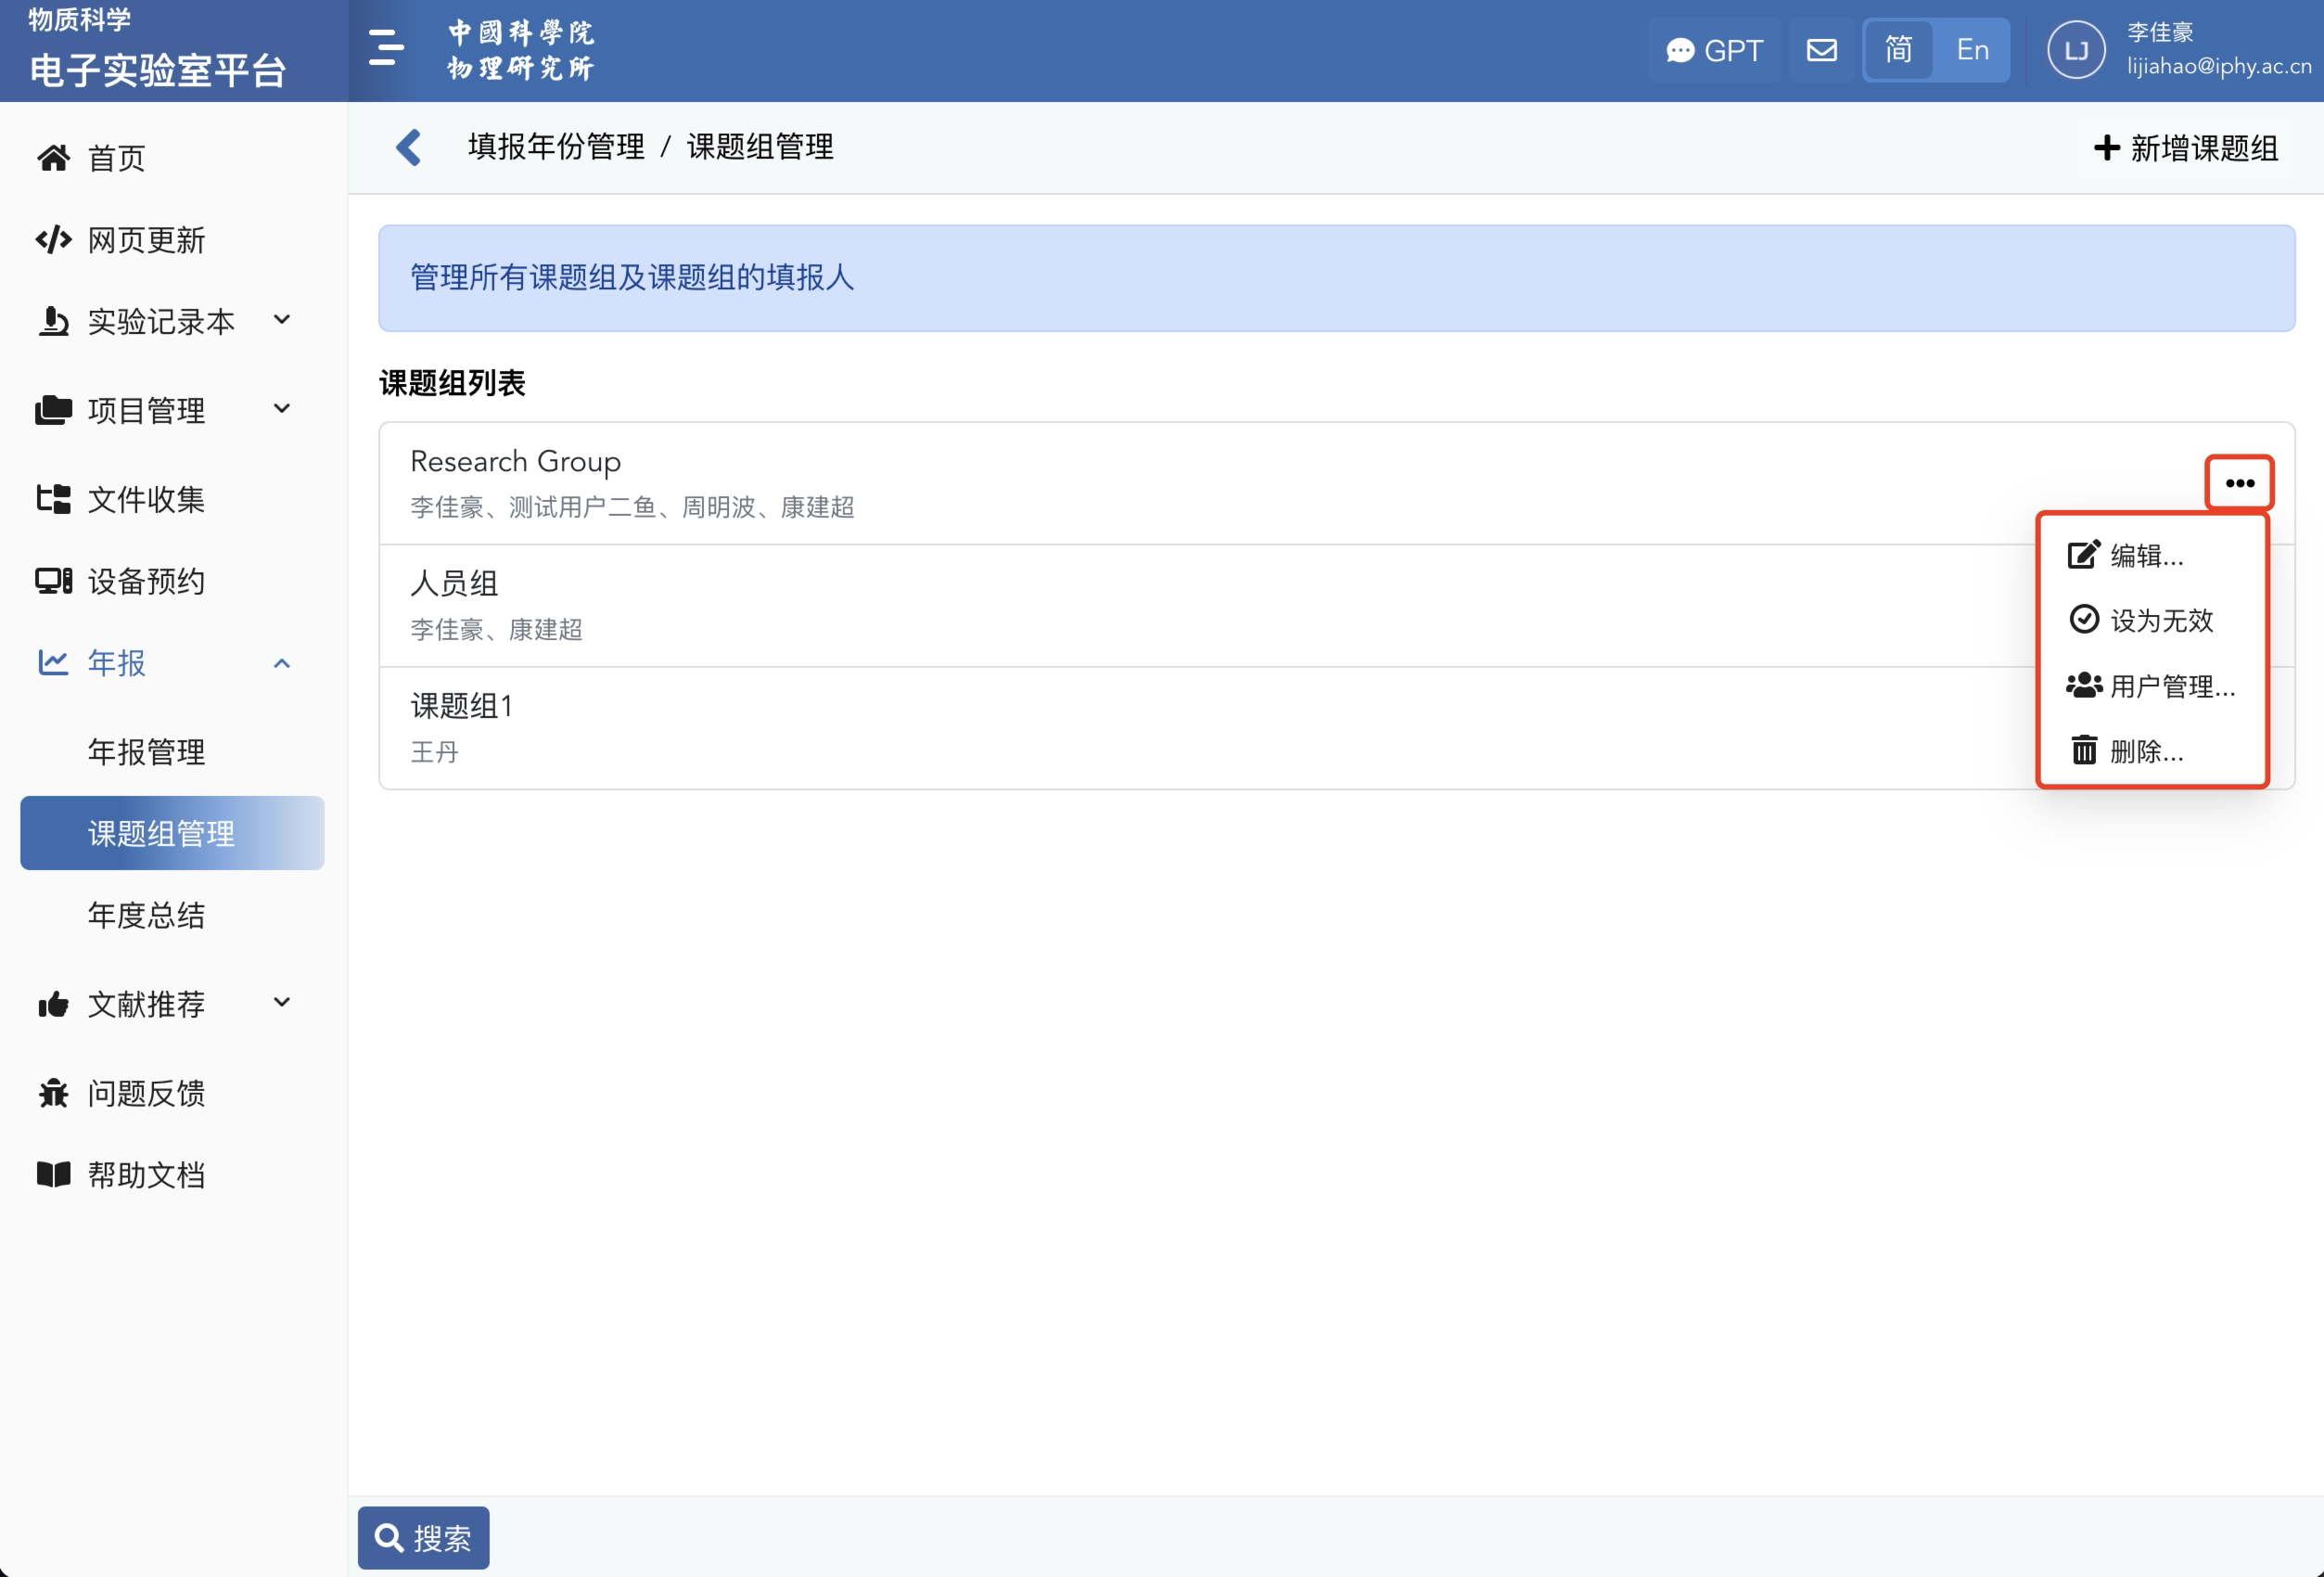Click the user name 李佳豪 in header
The image size is (2324, 1577).
click(2160, 32)
